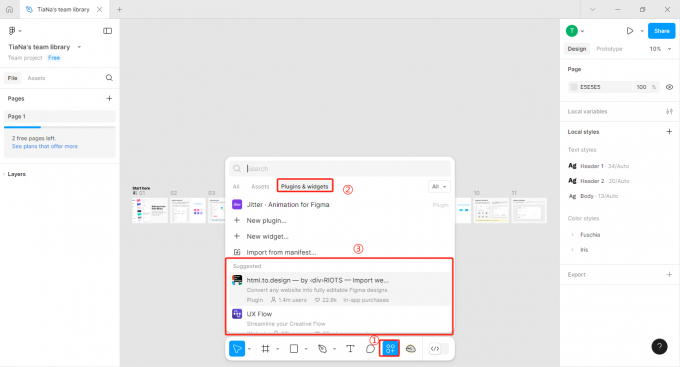The width and height of the screenshot is (680, 367).
Task: Click the search icon in left panel
Action: point(109,78)
